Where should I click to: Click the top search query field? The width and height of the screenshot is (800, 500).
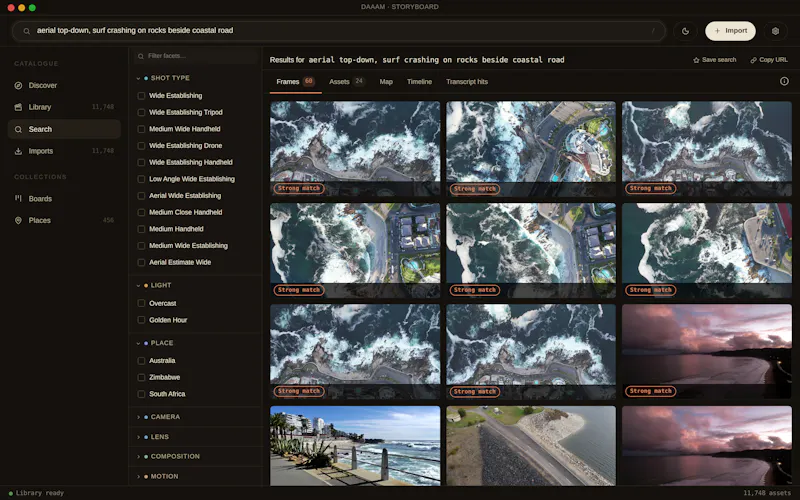pos(339,31)
